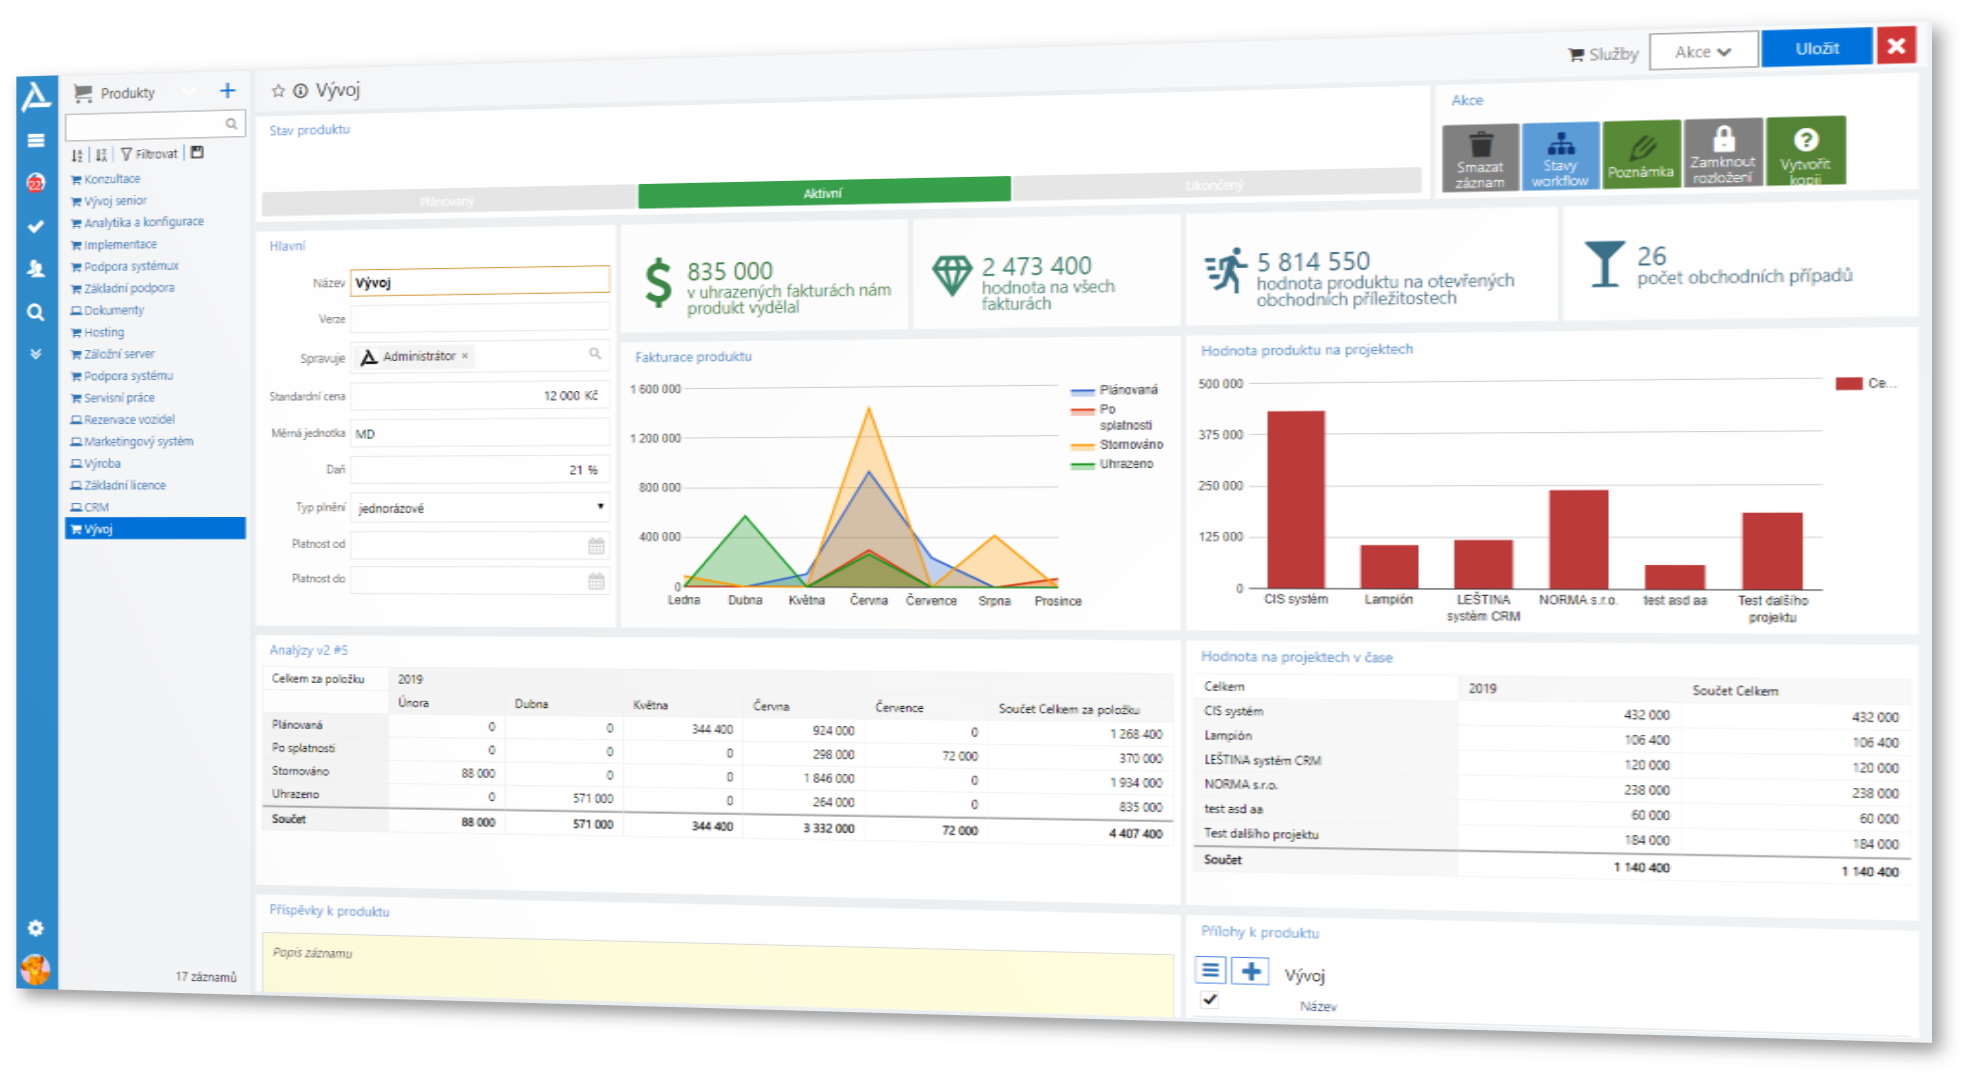1970x1081 pixels.
Task: Click the info icon beside the Vývoj title
Action: click(x=300, y=91)
